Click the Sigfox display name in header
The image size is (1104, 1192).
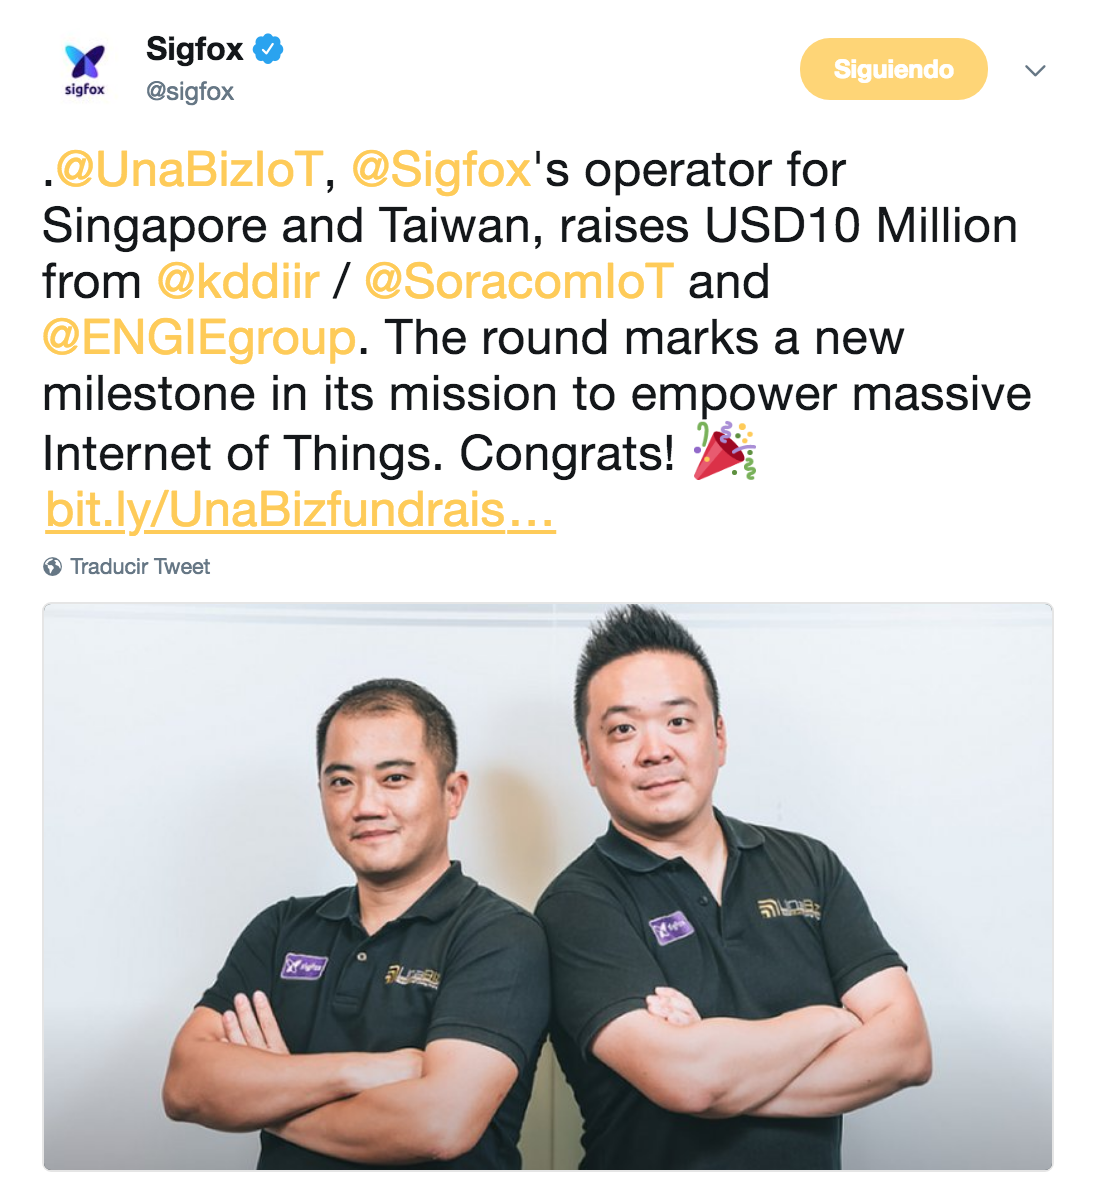coord(195,49)
